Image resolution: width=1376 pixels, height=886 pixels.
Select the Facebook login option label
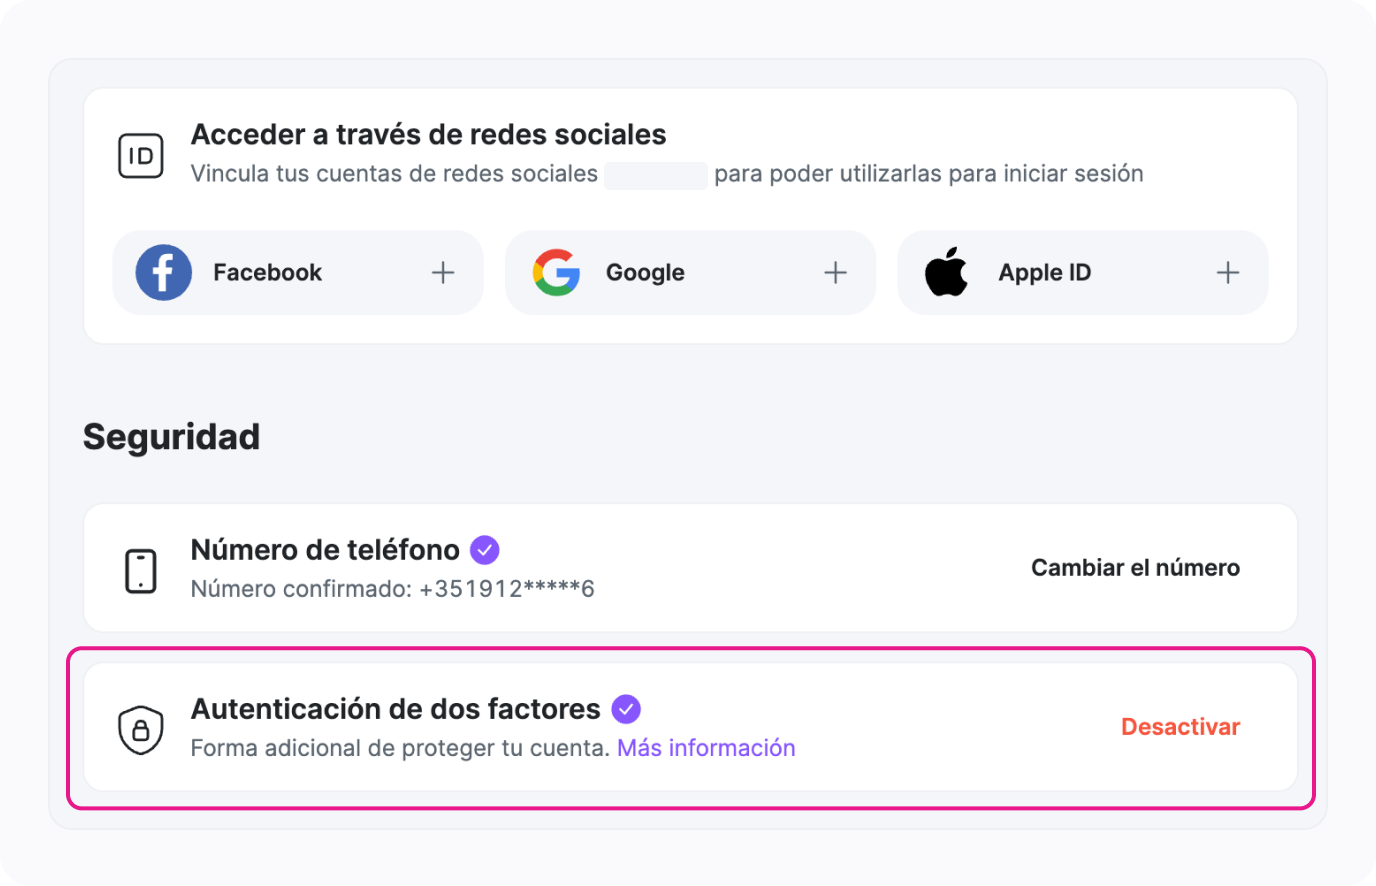coord(267,272)
